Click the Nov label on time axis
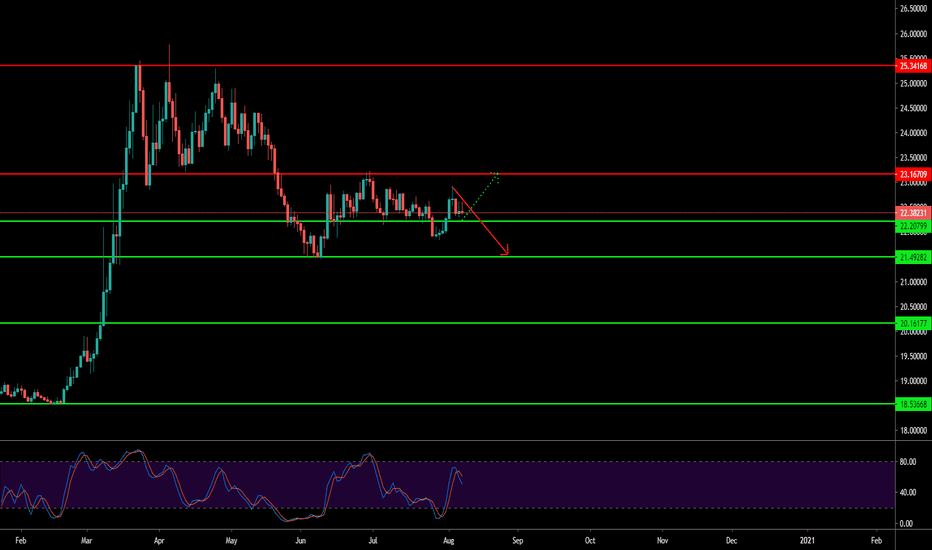The image size is (932, 550). (x=662, y=540)
